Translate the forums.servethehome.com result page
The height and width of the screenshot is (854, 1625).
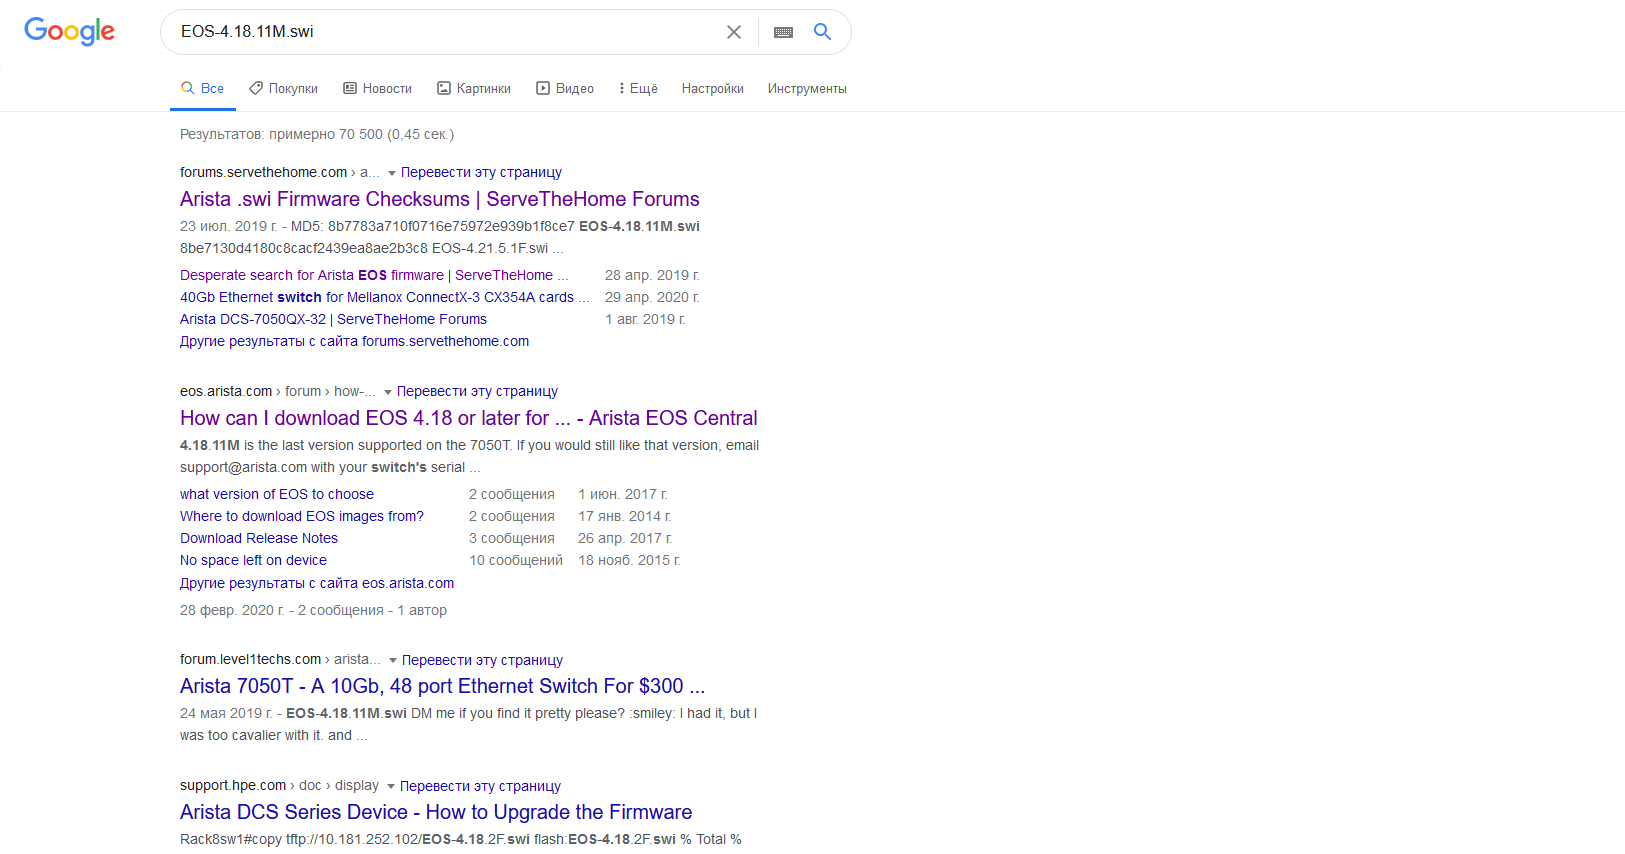click(481, 172)
